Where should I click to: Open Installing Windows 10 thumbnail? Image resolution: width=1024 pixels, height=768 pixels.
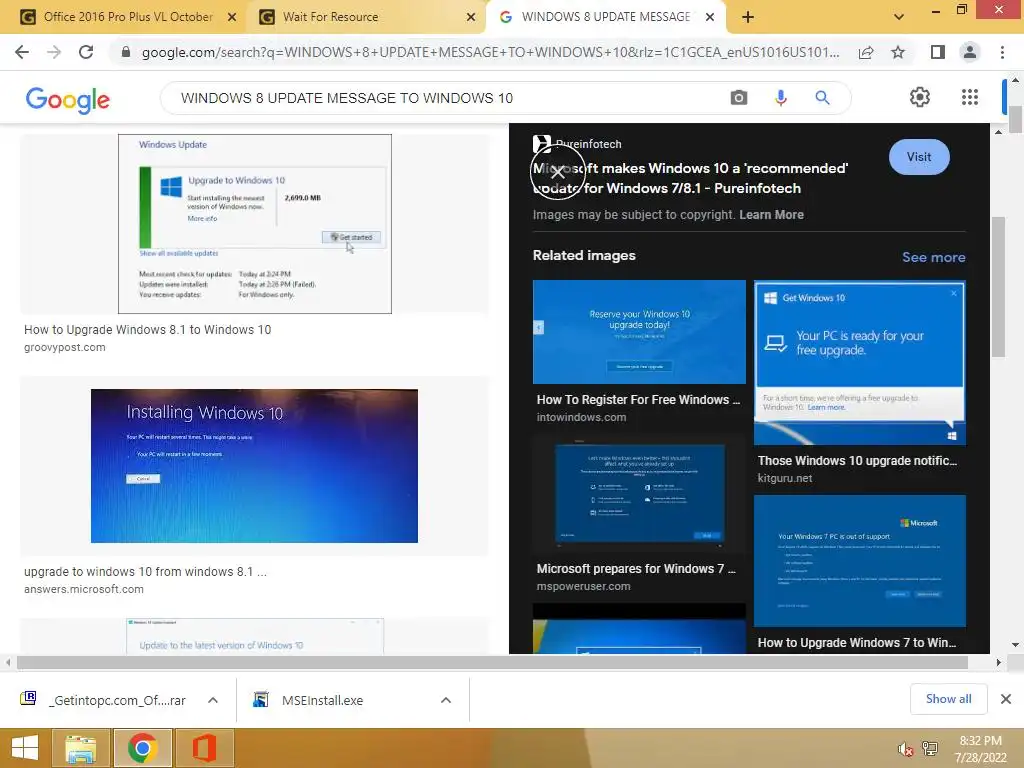coord(254,466)
